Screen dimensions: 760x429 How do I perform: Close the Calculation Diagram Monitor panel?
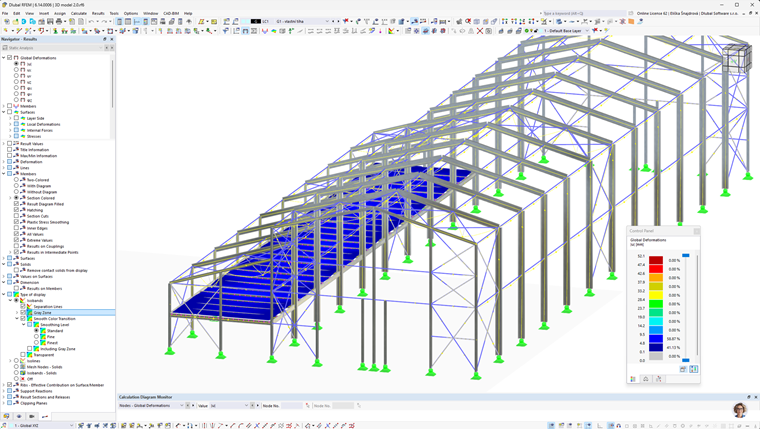tap(756, 397)
